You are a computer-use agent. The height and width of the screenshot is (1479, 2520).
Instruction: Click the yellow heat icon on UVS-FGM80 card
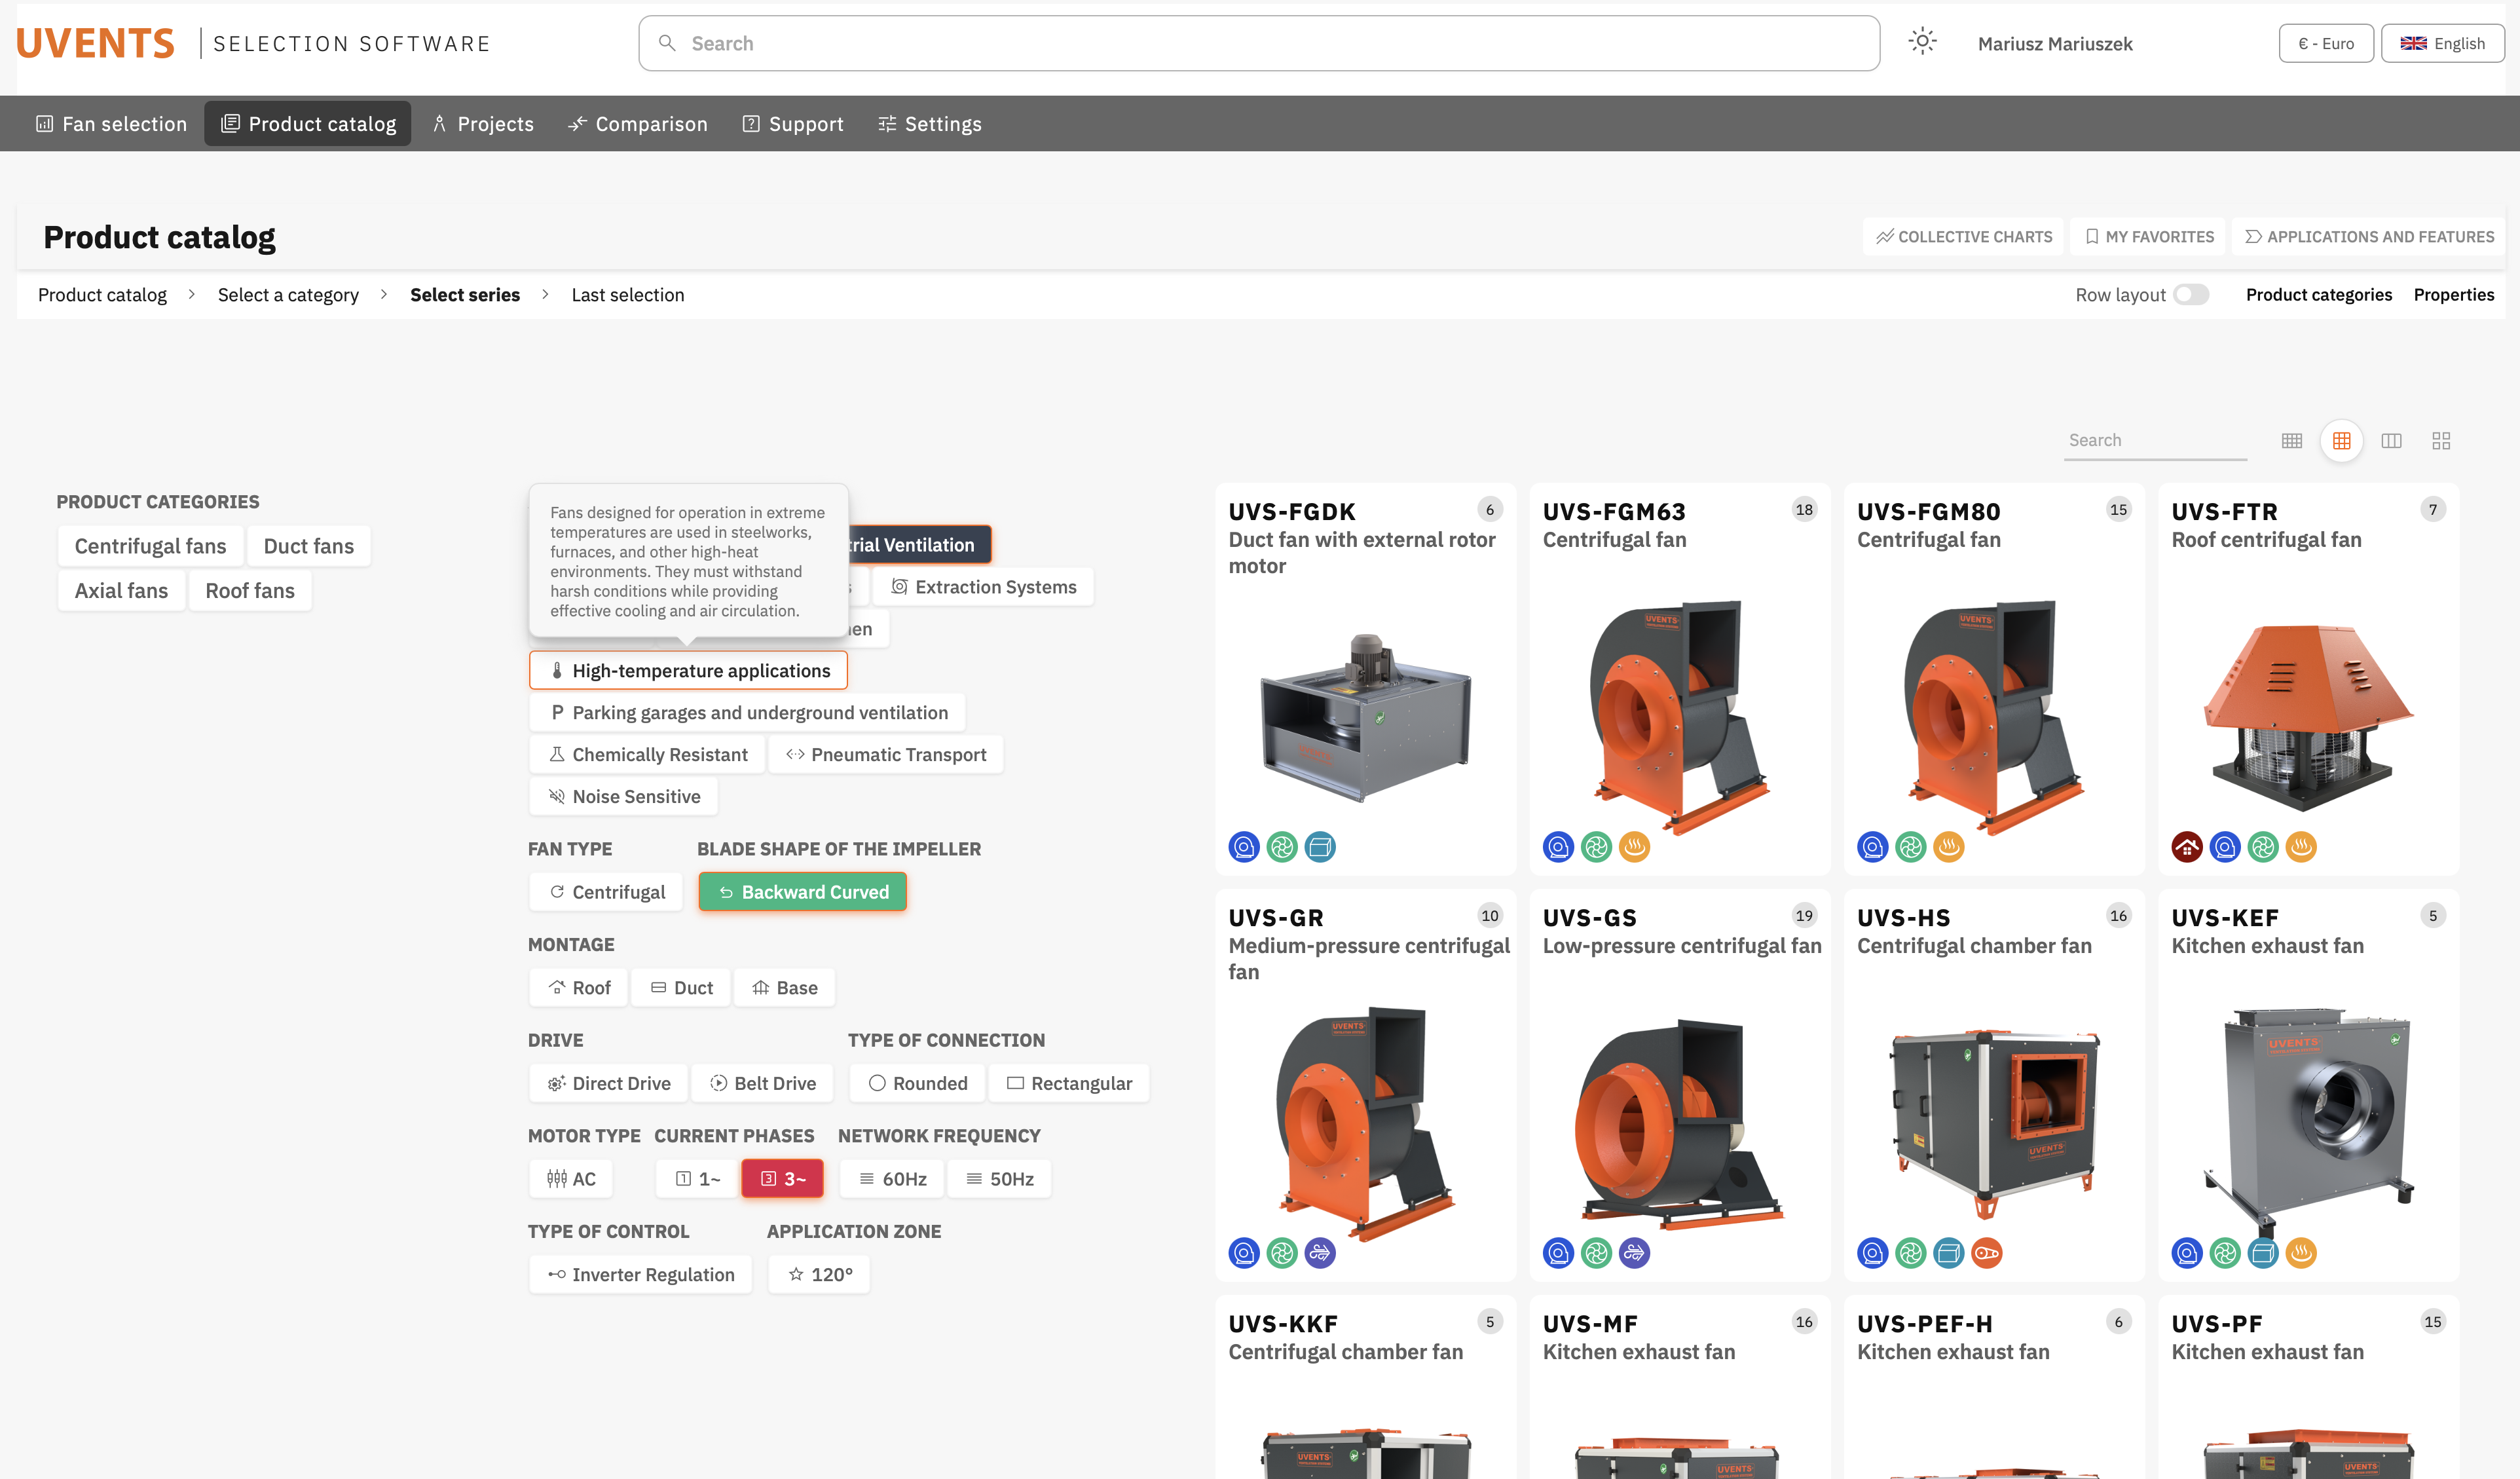(1949, 847)
